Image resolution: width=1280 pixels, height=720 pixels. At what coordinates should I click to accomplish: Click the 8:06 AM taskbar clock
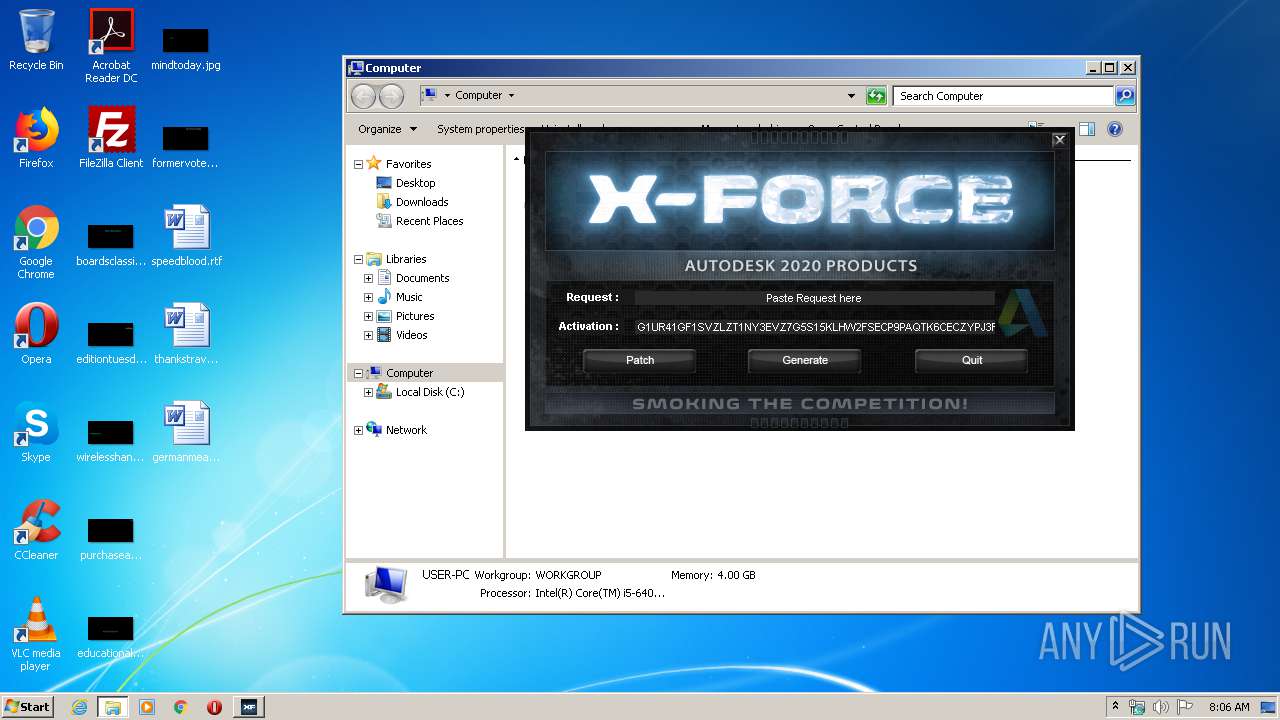pos(1229,707)
